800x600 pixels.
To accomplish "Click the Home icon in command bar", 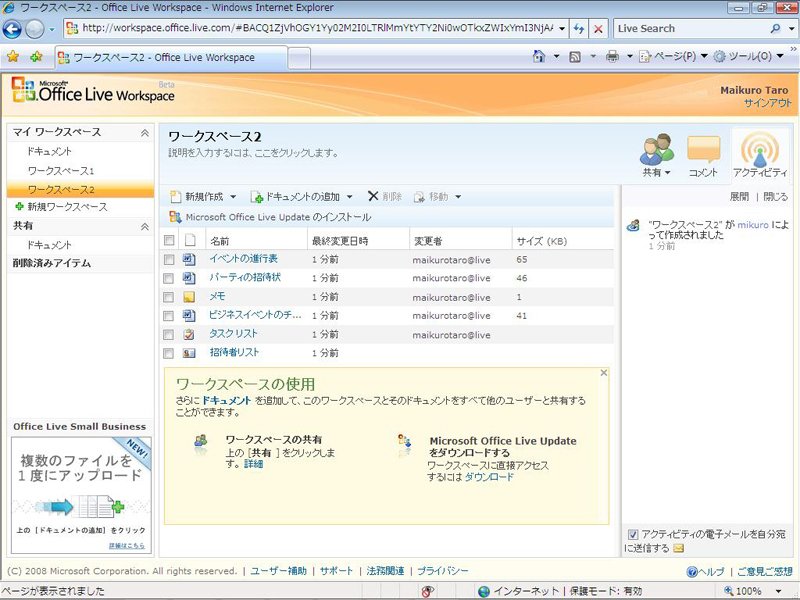I will point(539,56).
